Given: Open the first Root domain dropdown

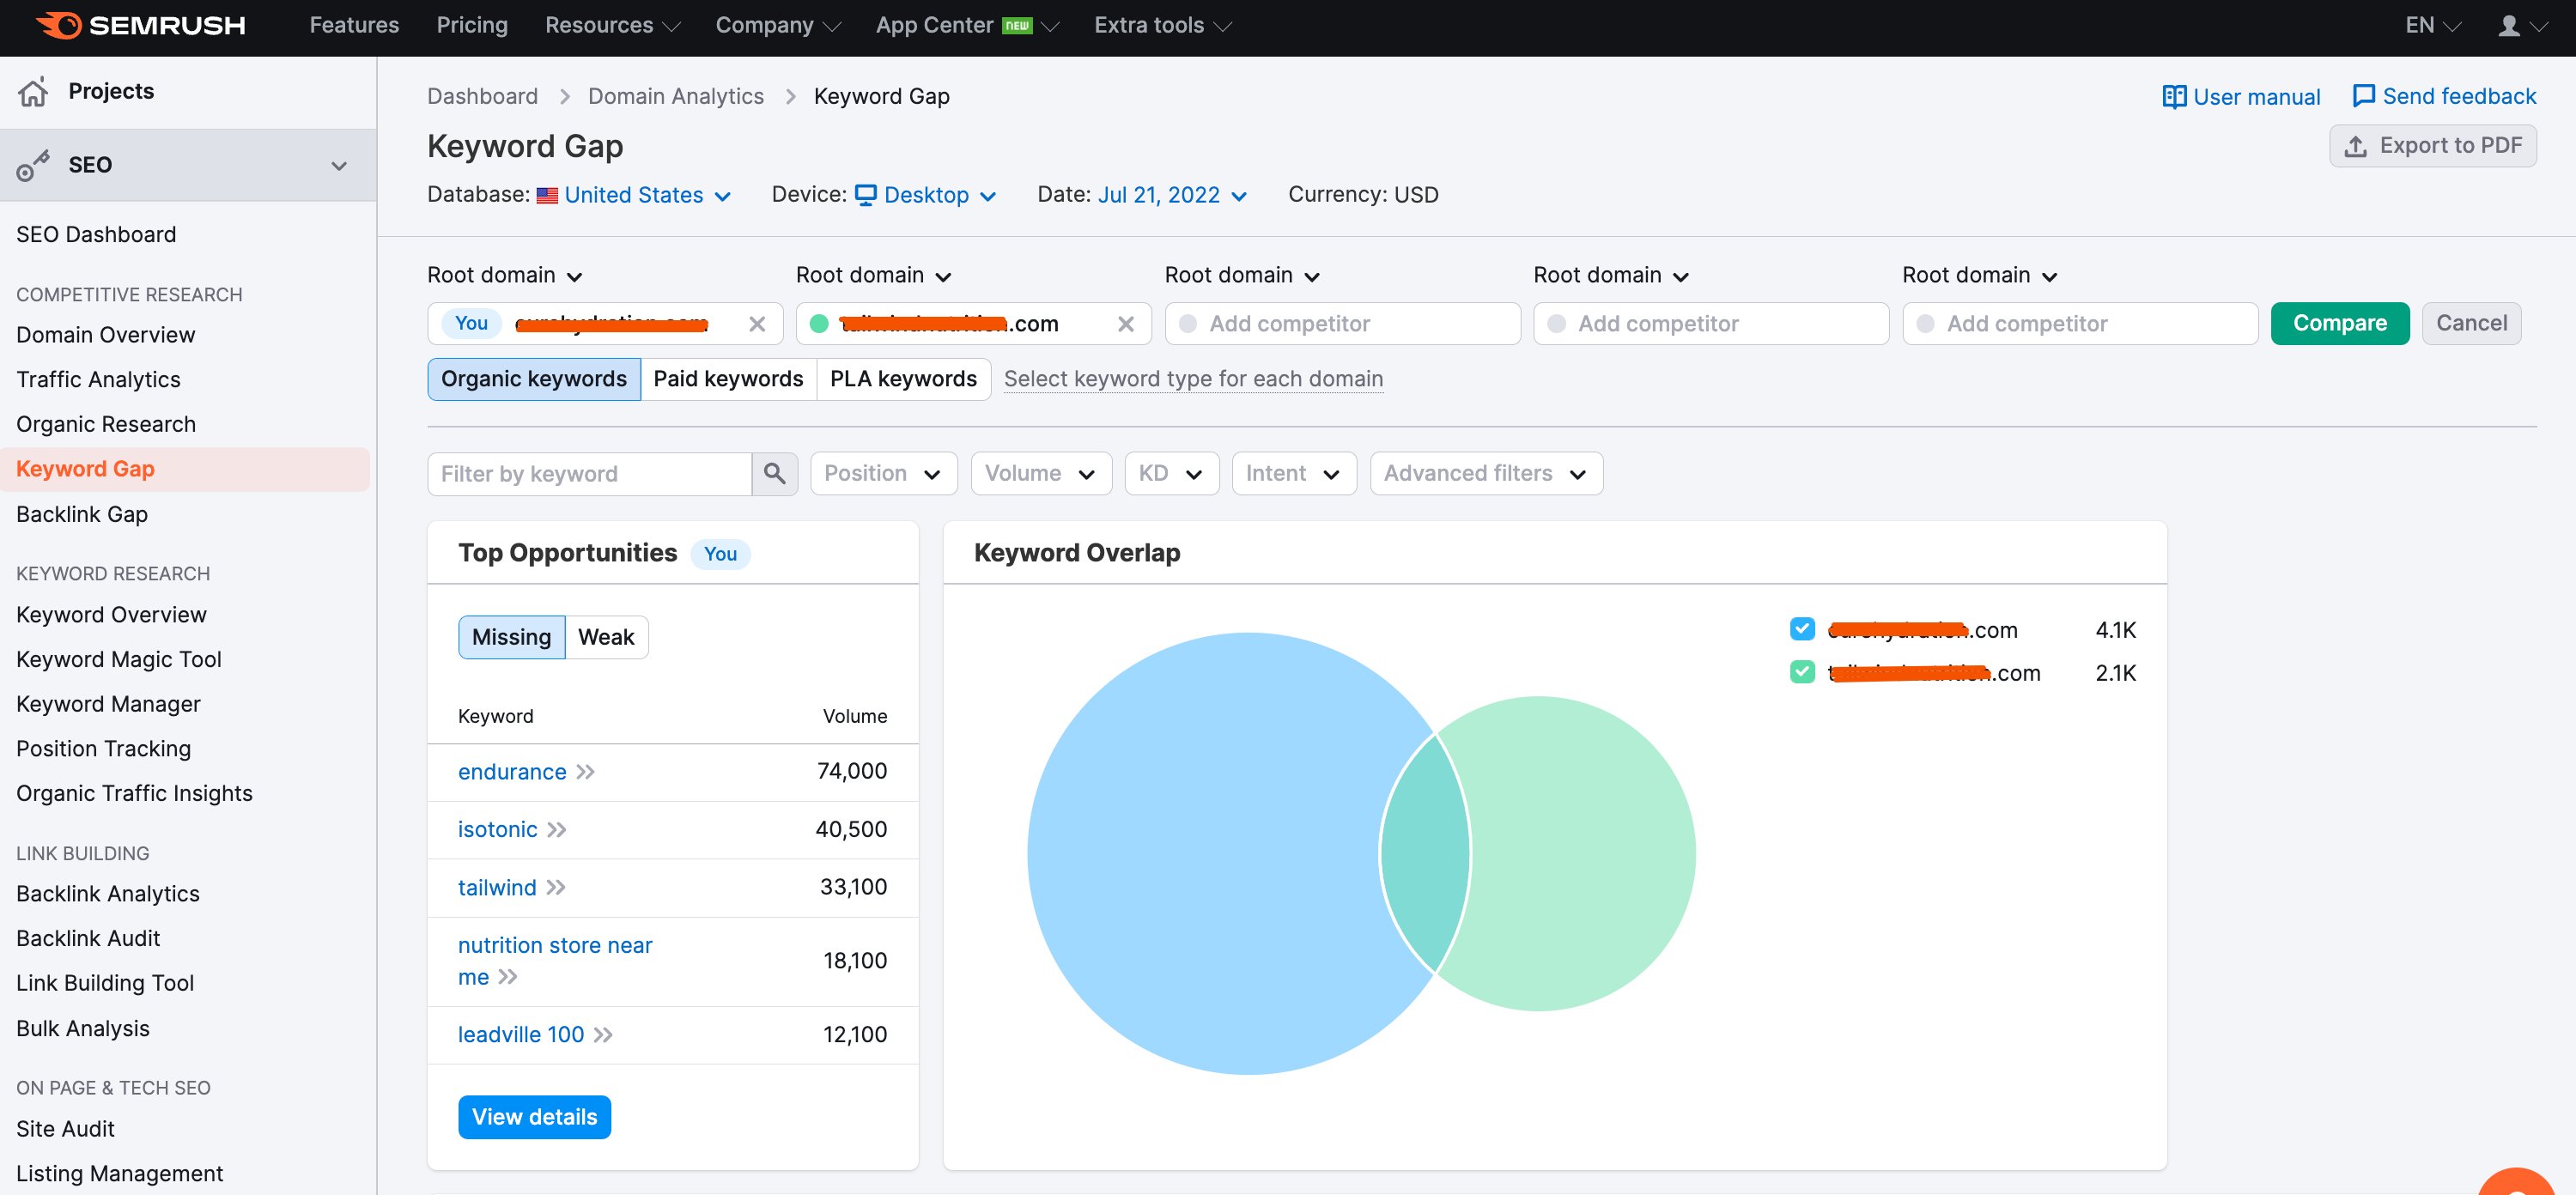Looking at the screenshot, I should (x=505, y=276).
